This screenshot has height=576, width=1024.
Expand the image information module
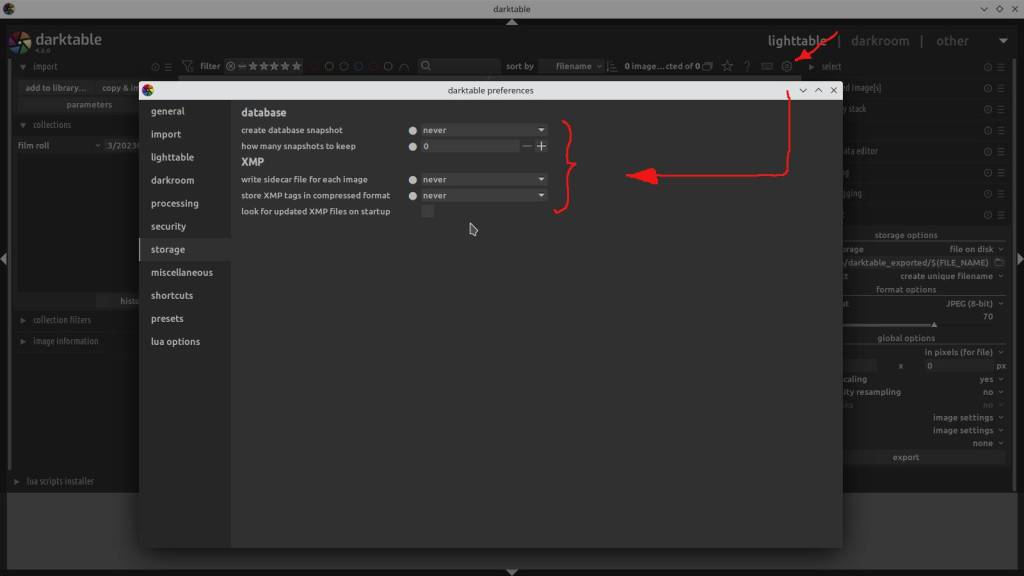(x=23, y=342)
